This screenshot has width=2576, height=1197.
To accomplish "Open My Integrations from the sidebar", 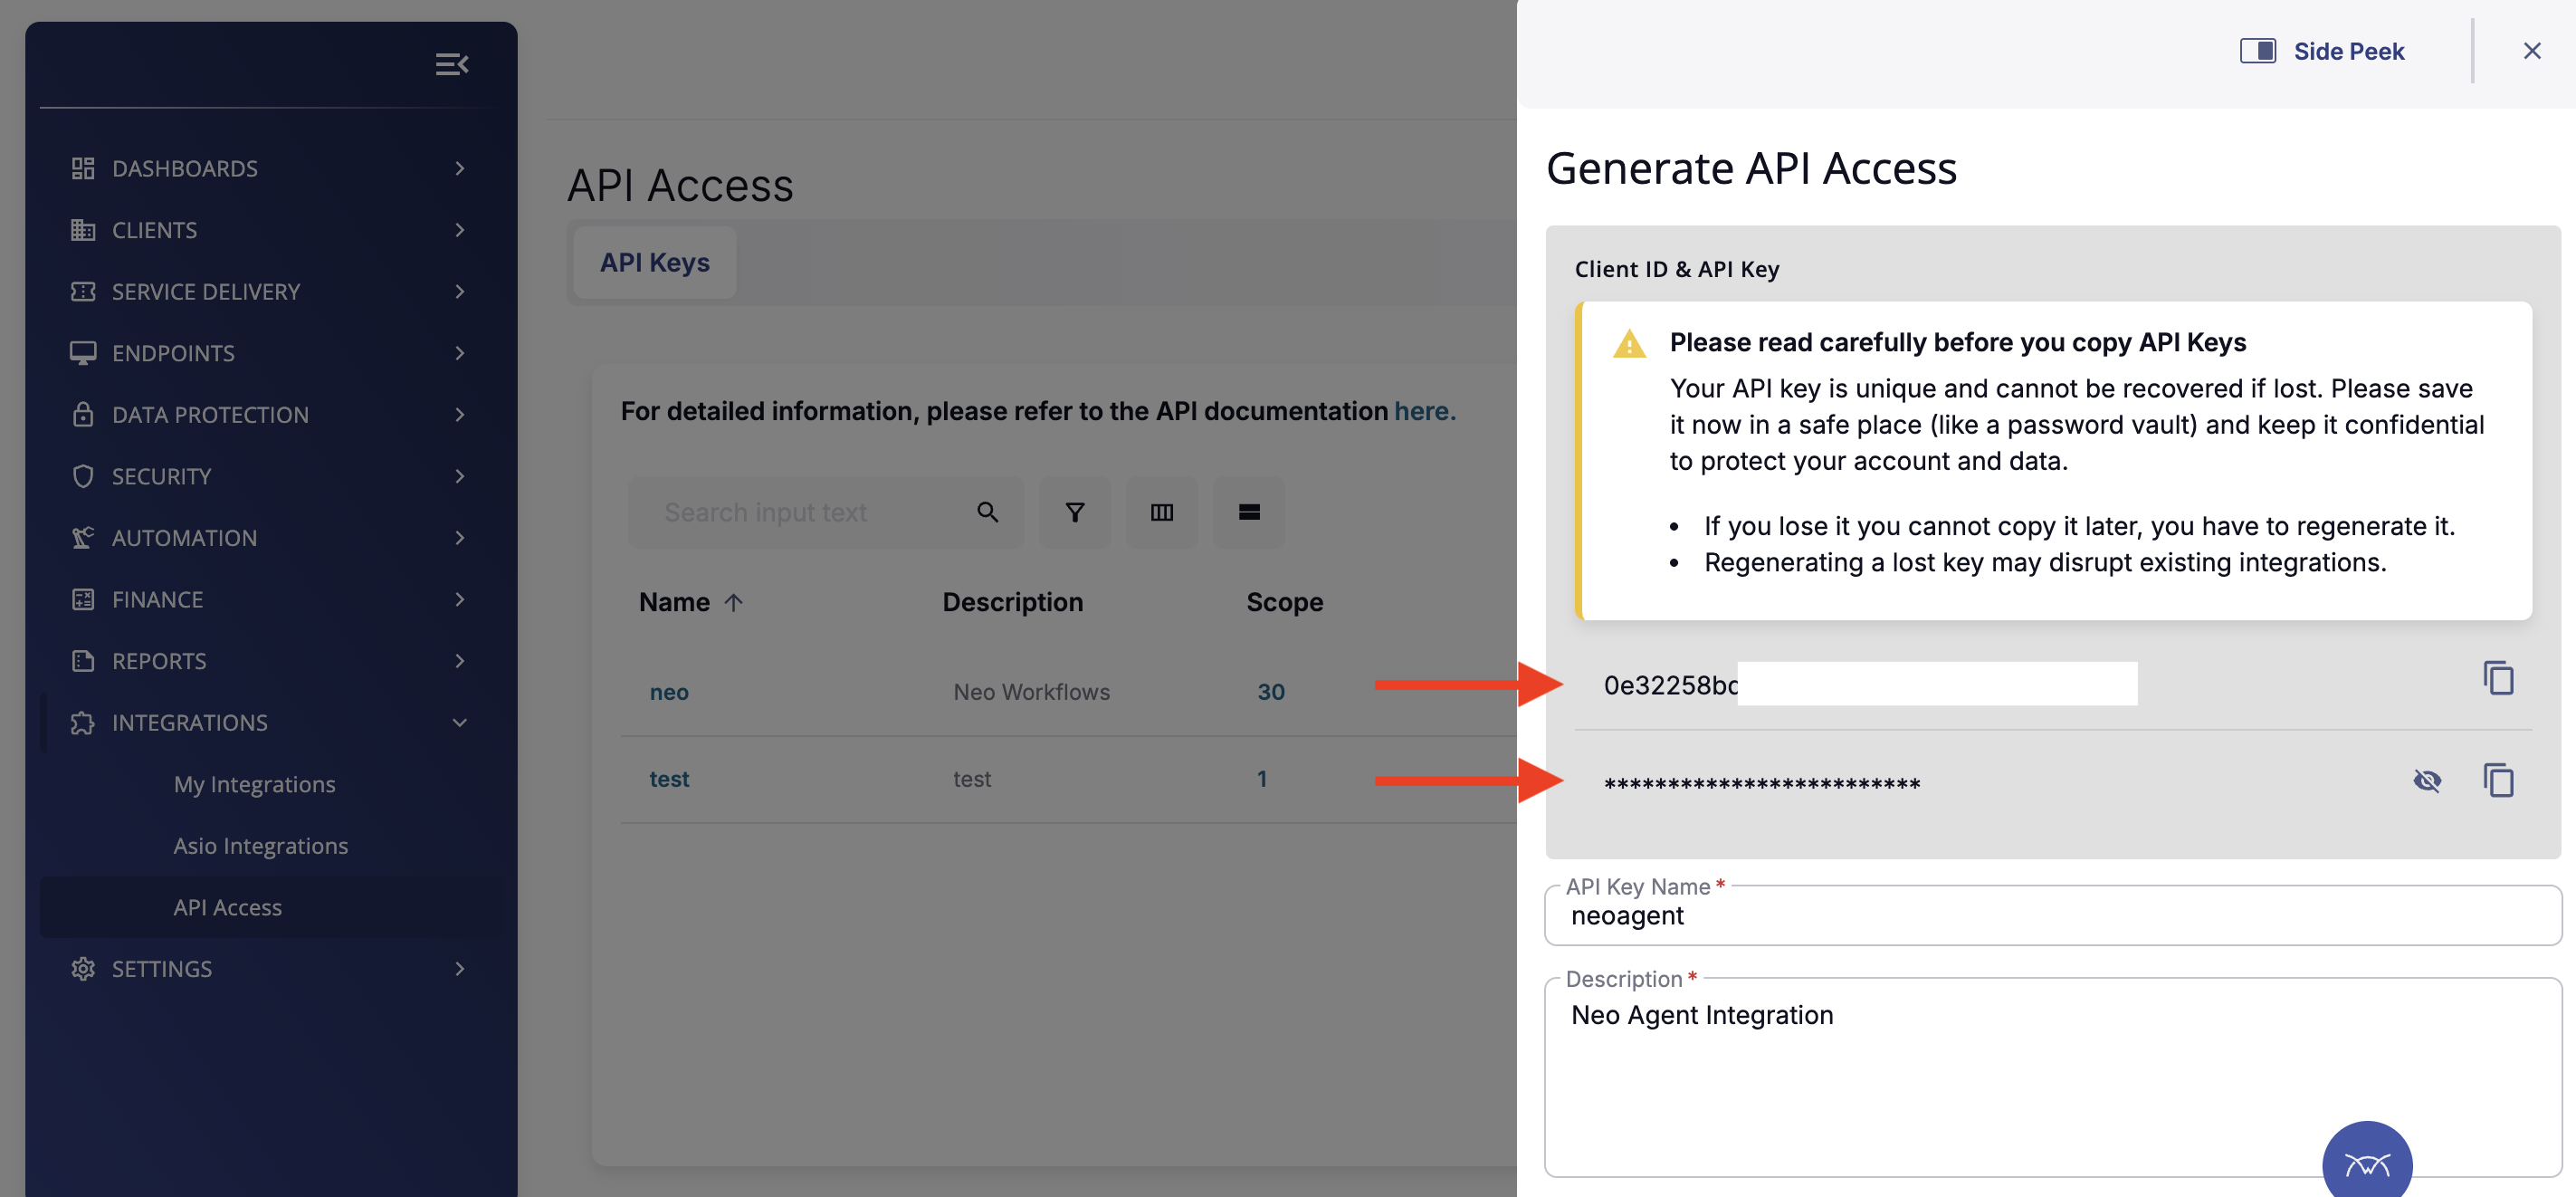I will click(254, 784).
